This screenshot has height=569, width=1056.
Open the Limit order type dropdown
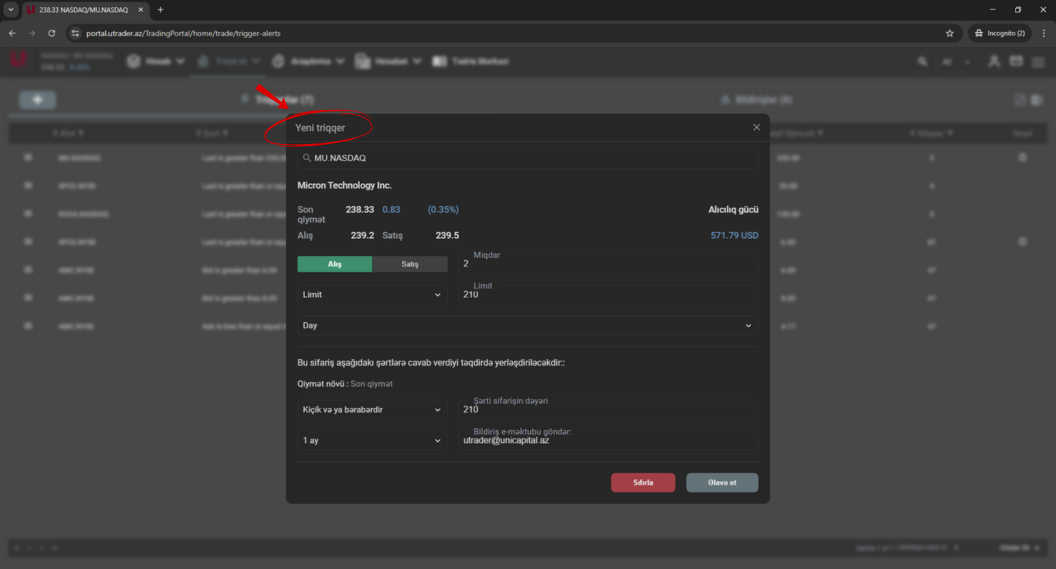coord(372,295)
